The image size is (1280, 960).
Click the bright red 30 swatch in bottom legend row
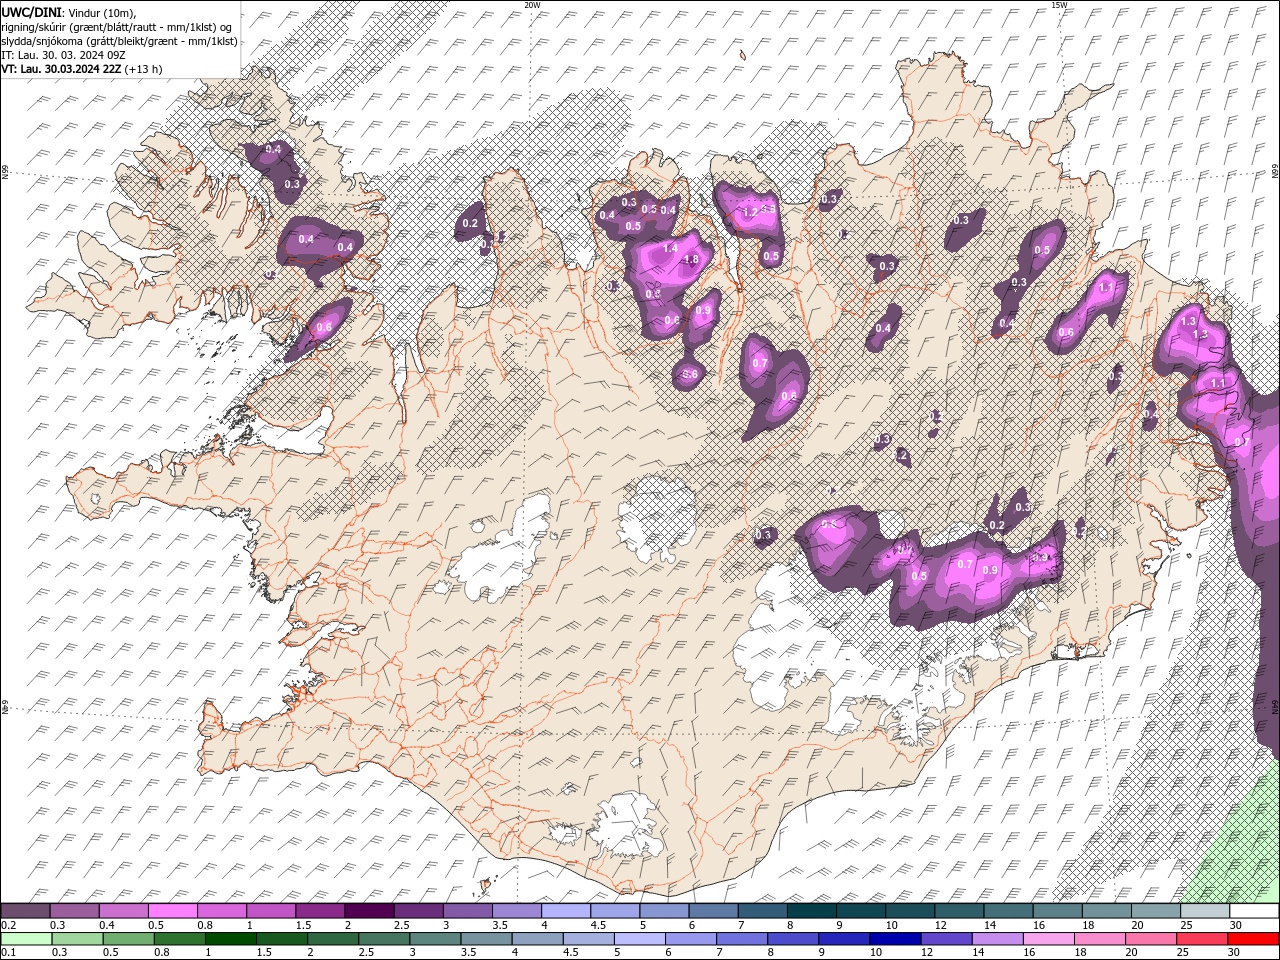(x=1254, y=939)
